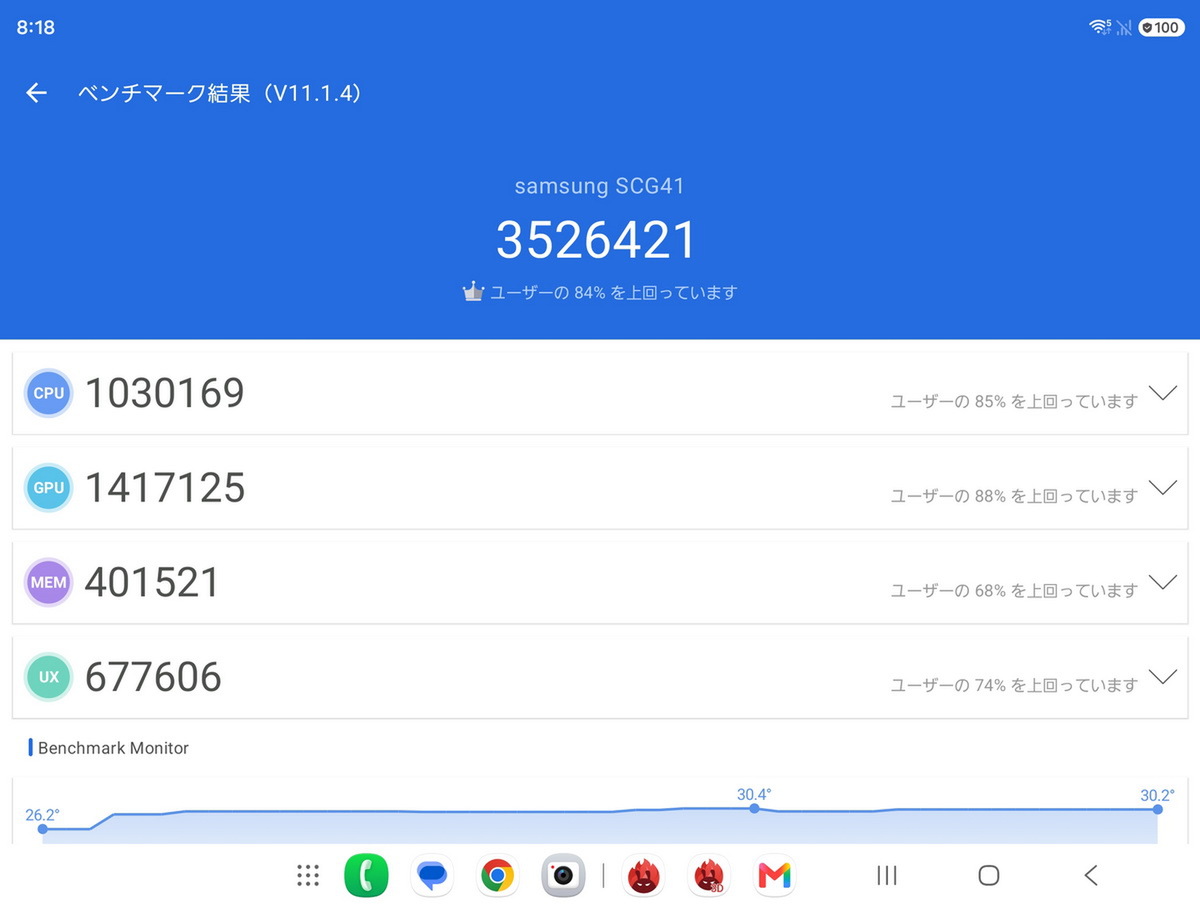Open the AnTuTu Benchmark app icon

pyautogui.click(x=643, y=876)
